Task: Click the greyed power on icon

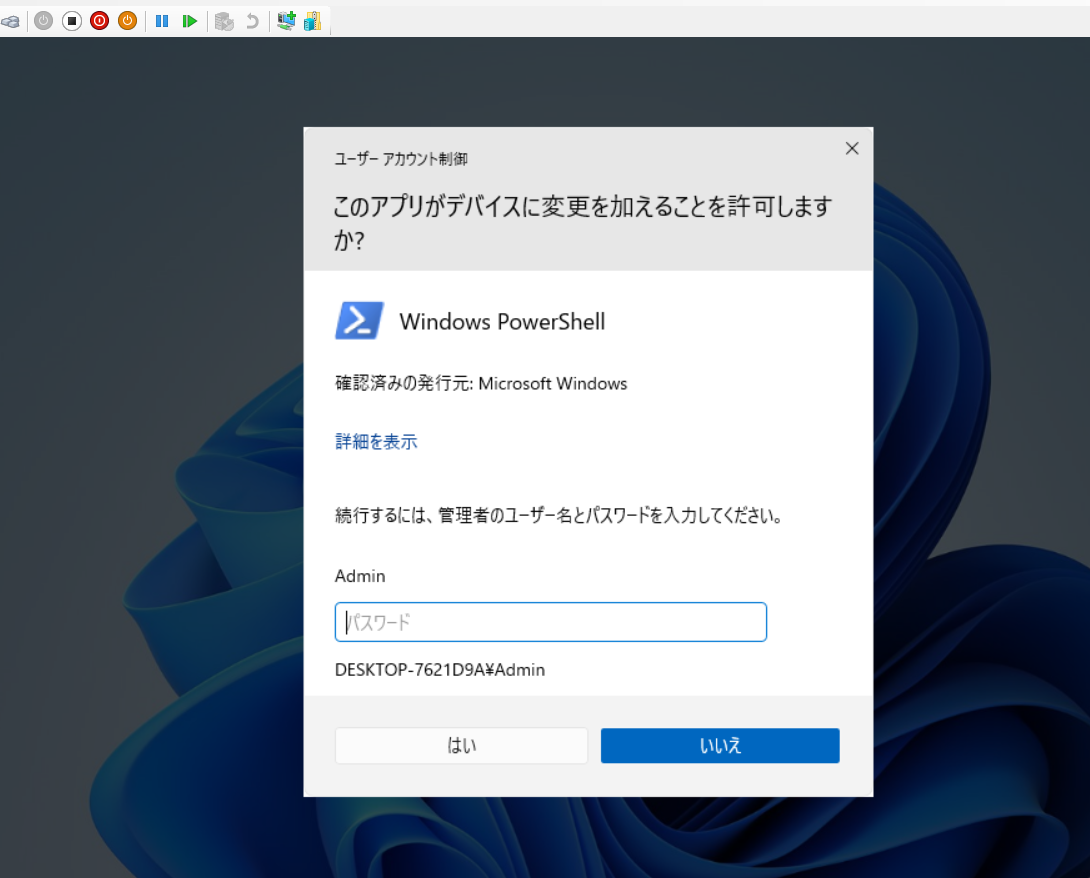Action: (42, 20)
